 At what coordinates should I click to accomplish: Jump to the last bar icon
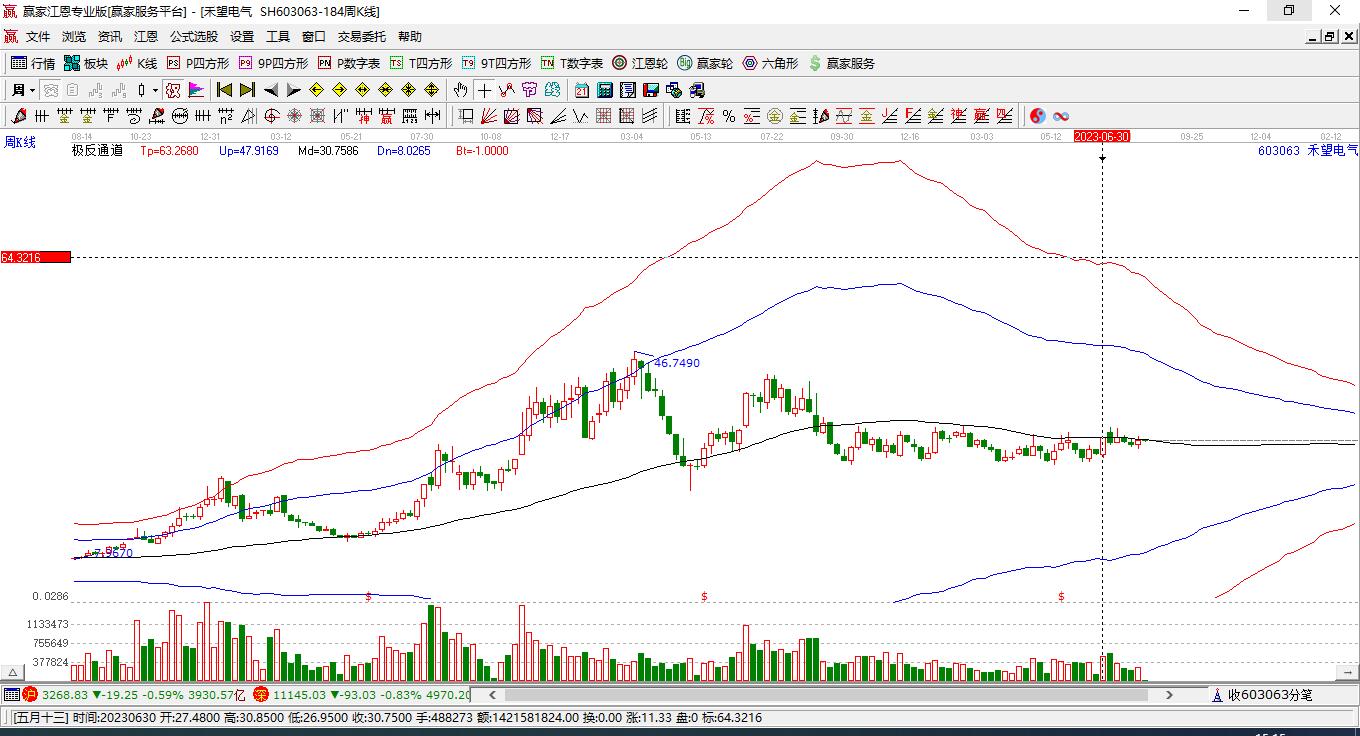[x=247, y=90]
